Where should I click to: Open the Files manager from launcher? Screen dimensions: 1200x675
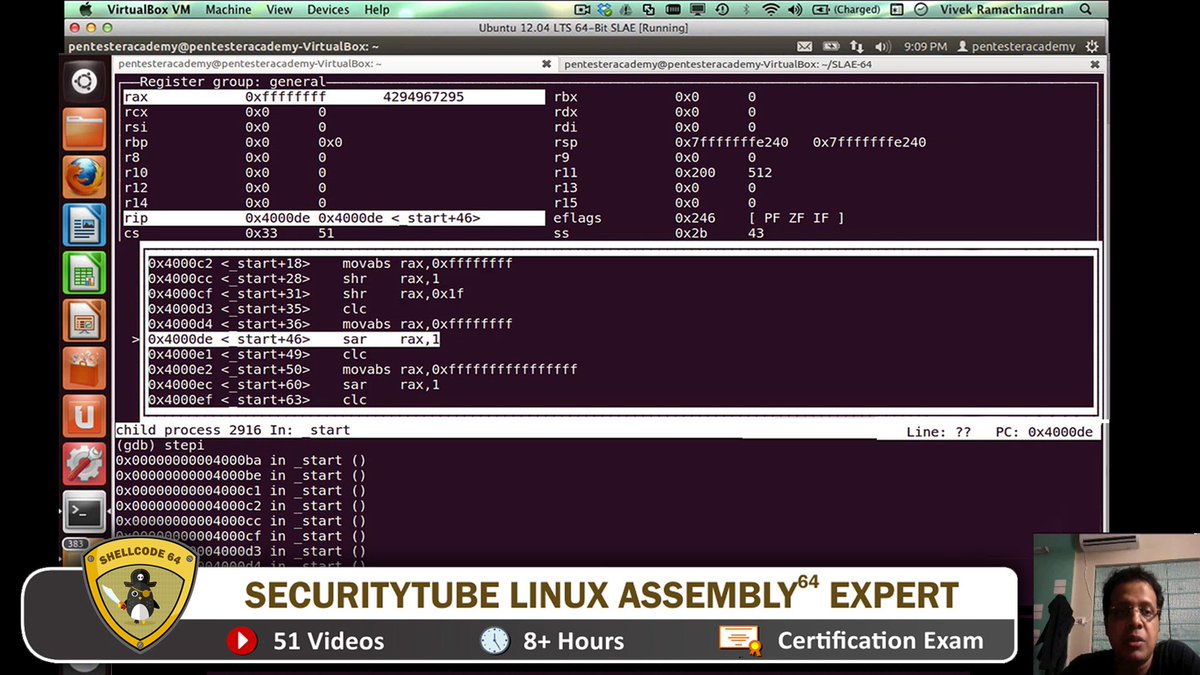point(84,130)
